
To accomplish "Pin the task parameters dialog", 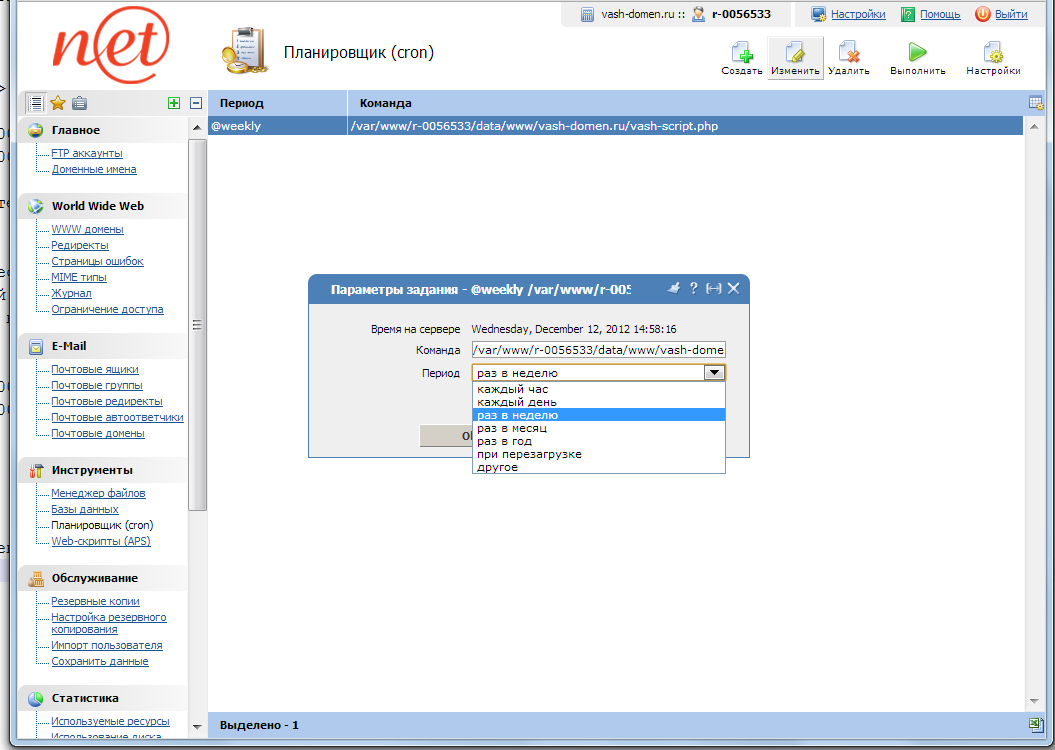I will [x=673, y=288].
